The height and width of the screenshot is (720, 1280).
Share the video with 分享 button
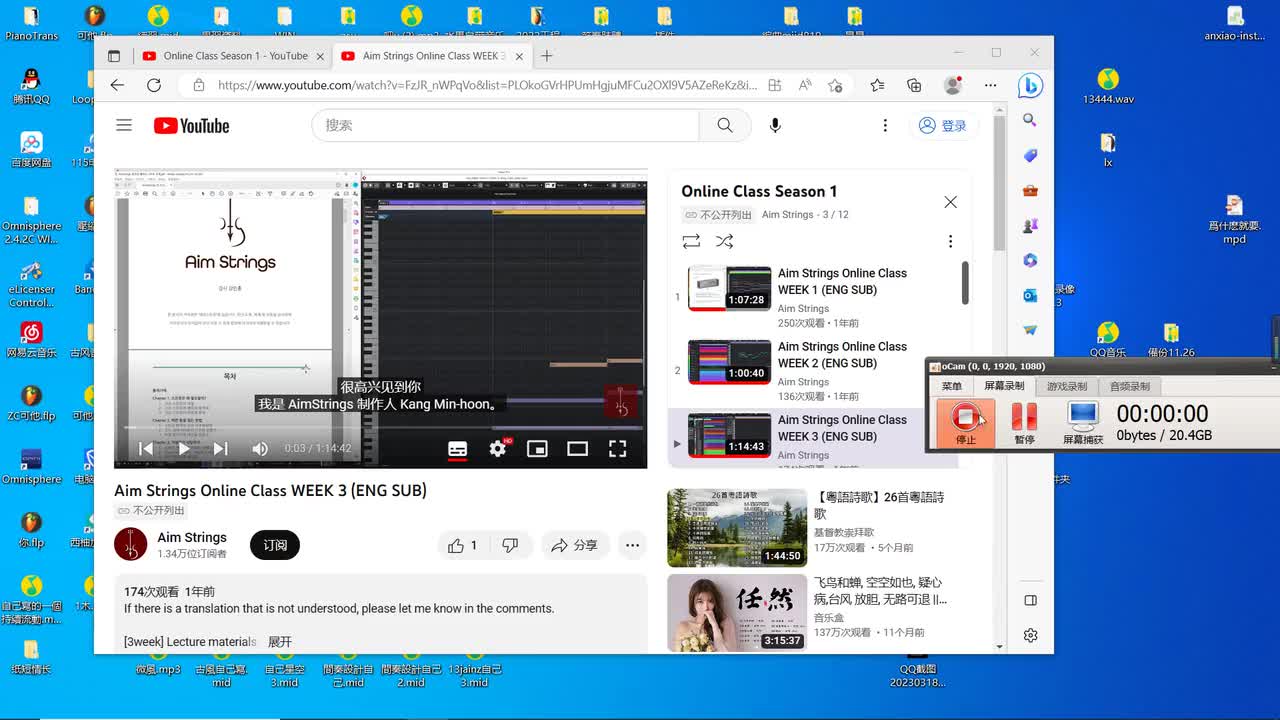point(574,545)
